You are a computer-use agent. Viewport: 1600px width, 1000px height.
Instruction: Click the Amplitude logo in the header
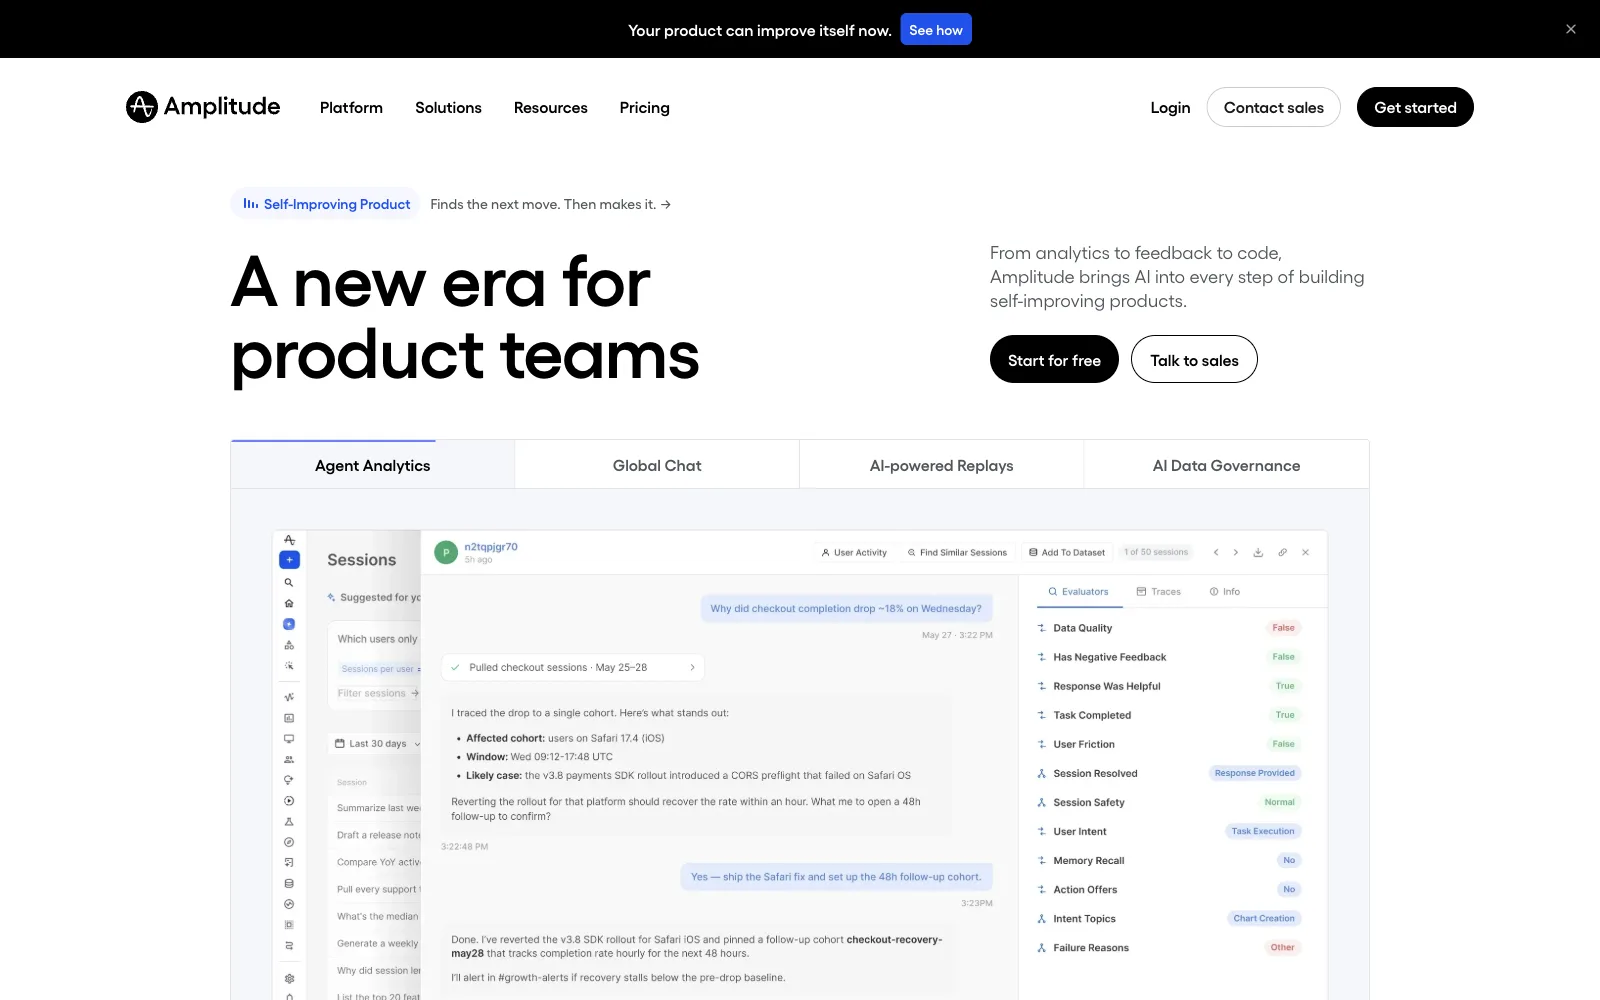pyautogui.click(x=203, y=107)
